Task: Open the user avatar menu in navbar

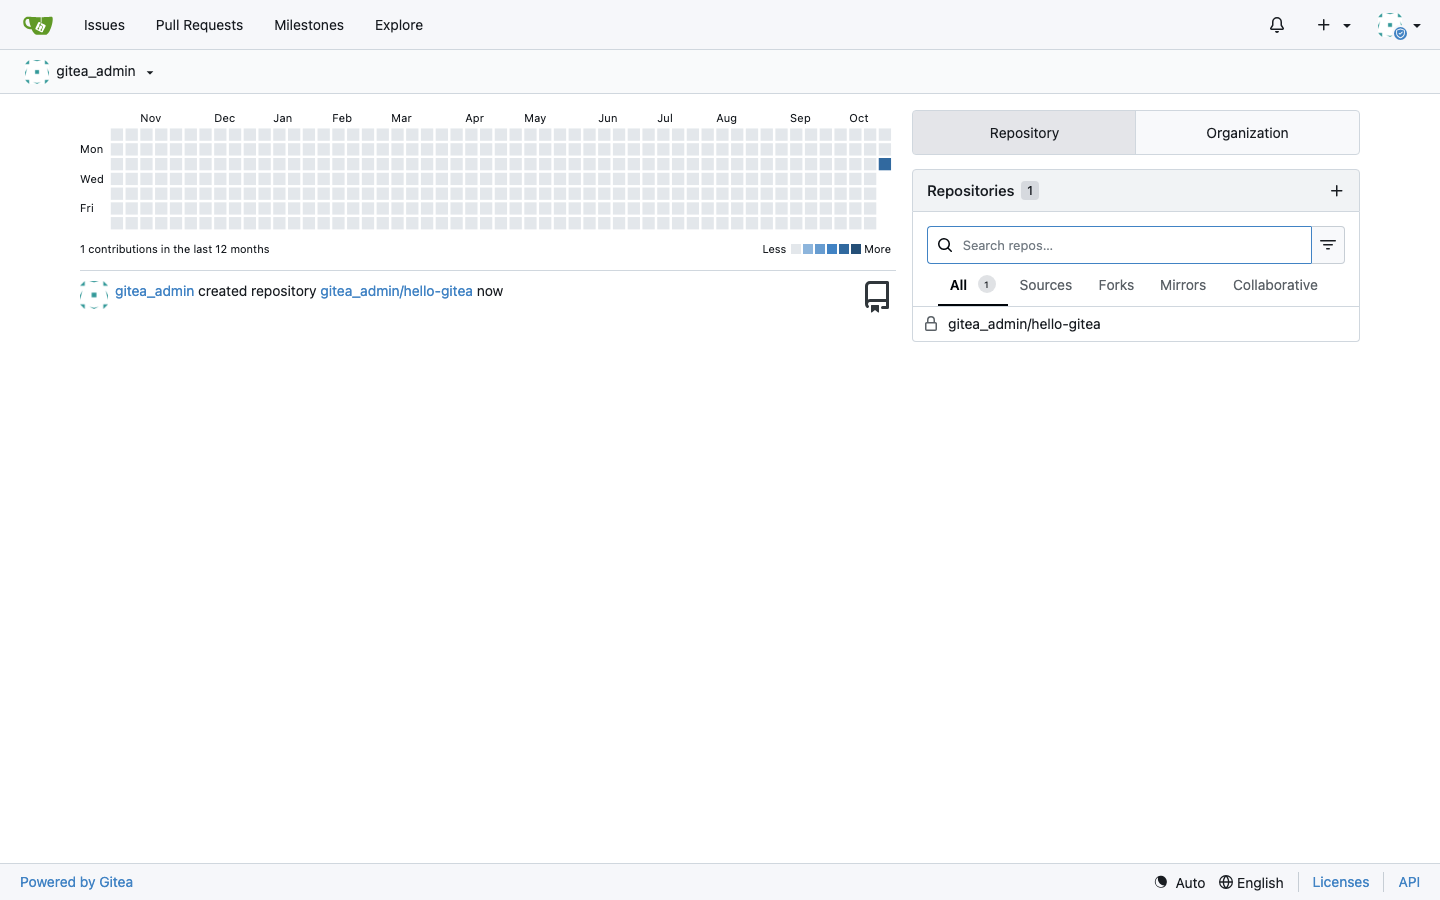Action: (1399, 26)
